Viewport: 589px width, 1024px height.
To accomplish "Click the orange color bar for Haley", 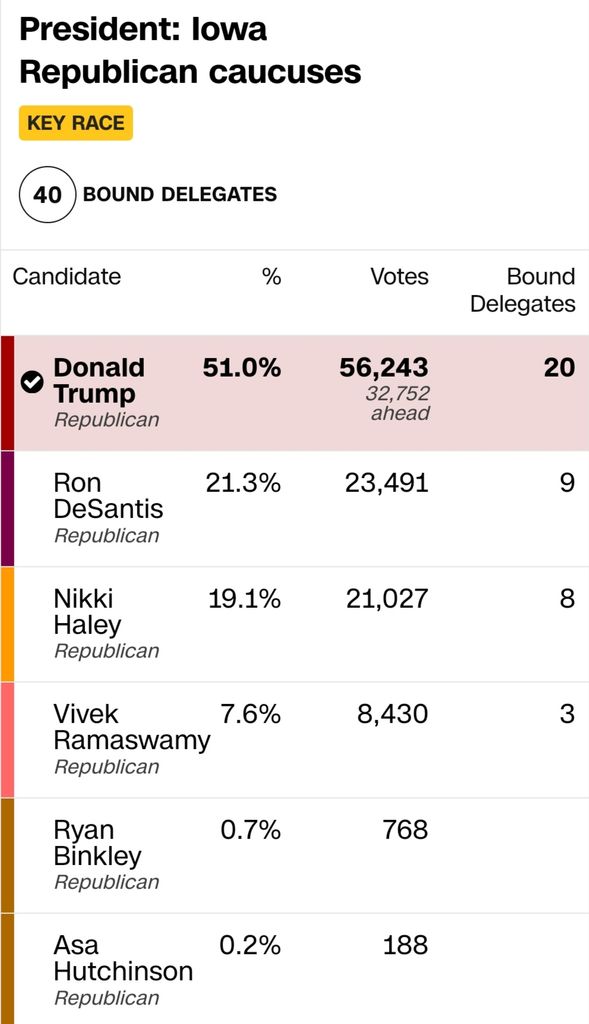I will 7,624.
